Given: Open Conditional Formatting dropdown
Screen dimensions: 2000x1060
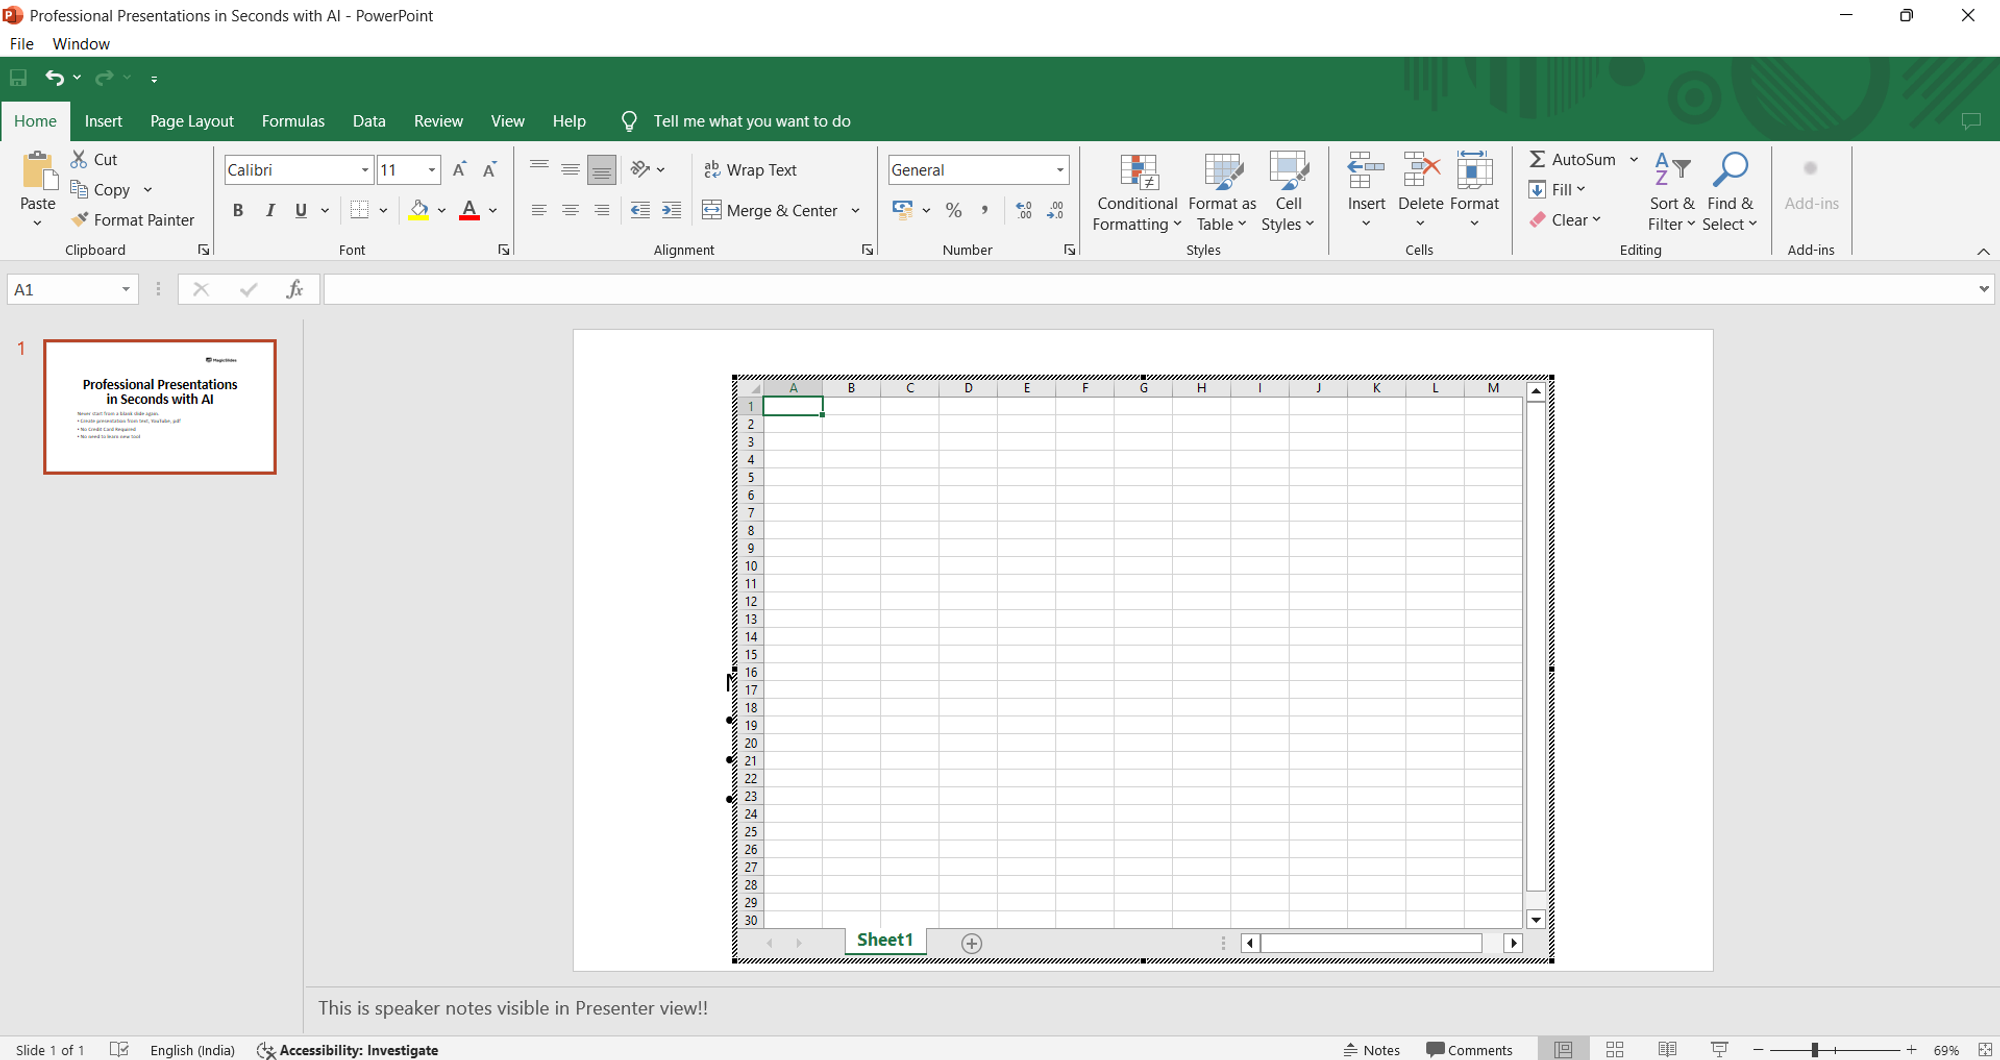Looking at the screenshot, I should [x=1137, y=192].
